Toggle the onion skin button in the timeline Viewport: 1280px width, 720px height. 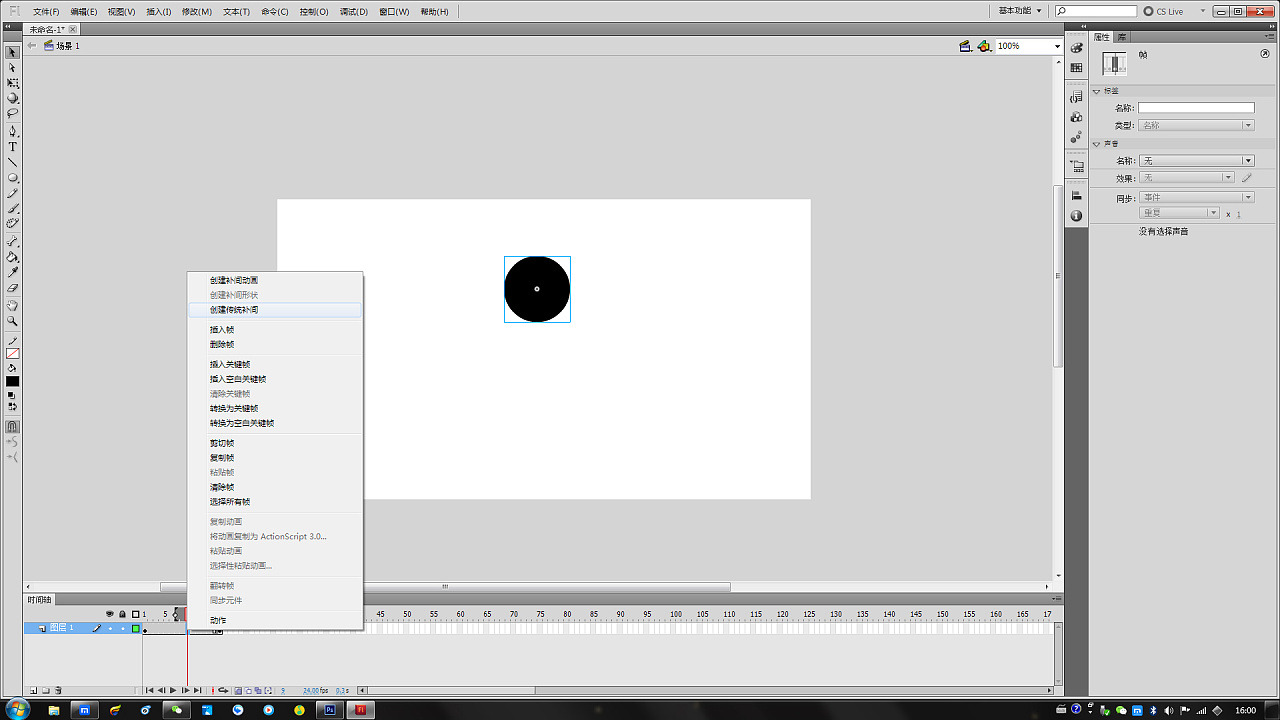tap(238, 690)
